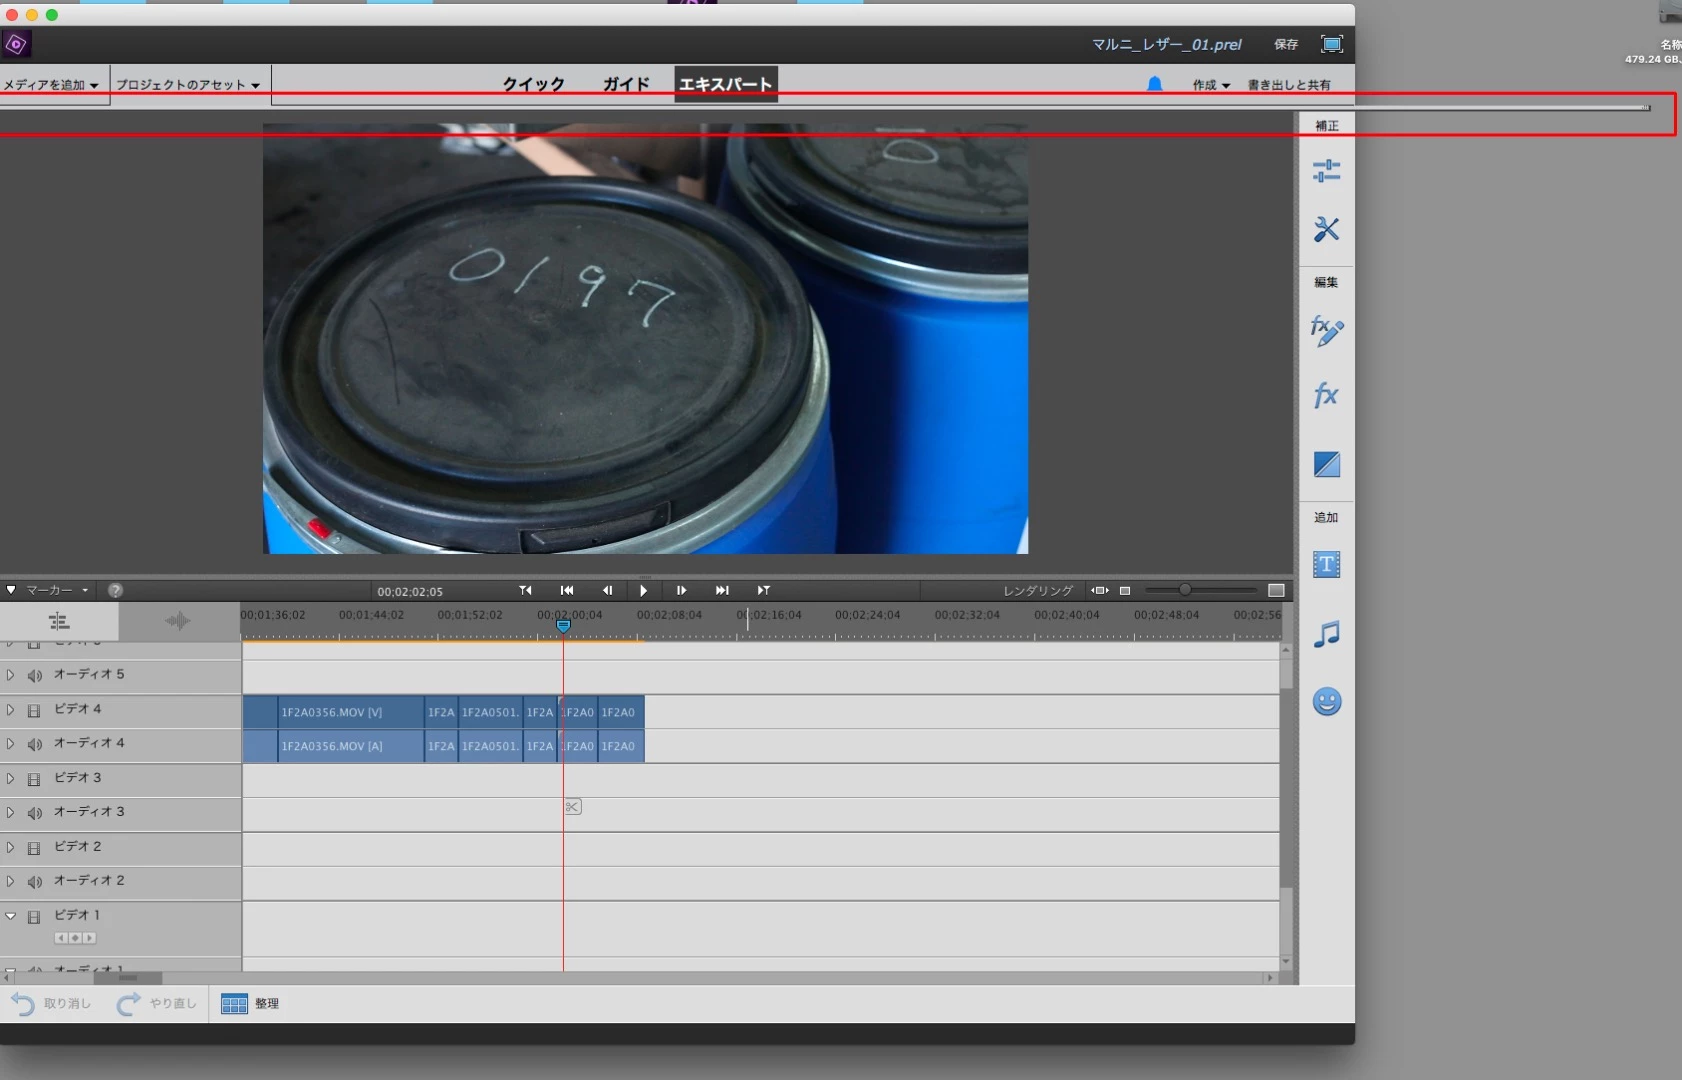The height and width of the screenshot is (1080, 1682).
Task: Open the Transitions panel icon
Action: [x=1327, y=464]
